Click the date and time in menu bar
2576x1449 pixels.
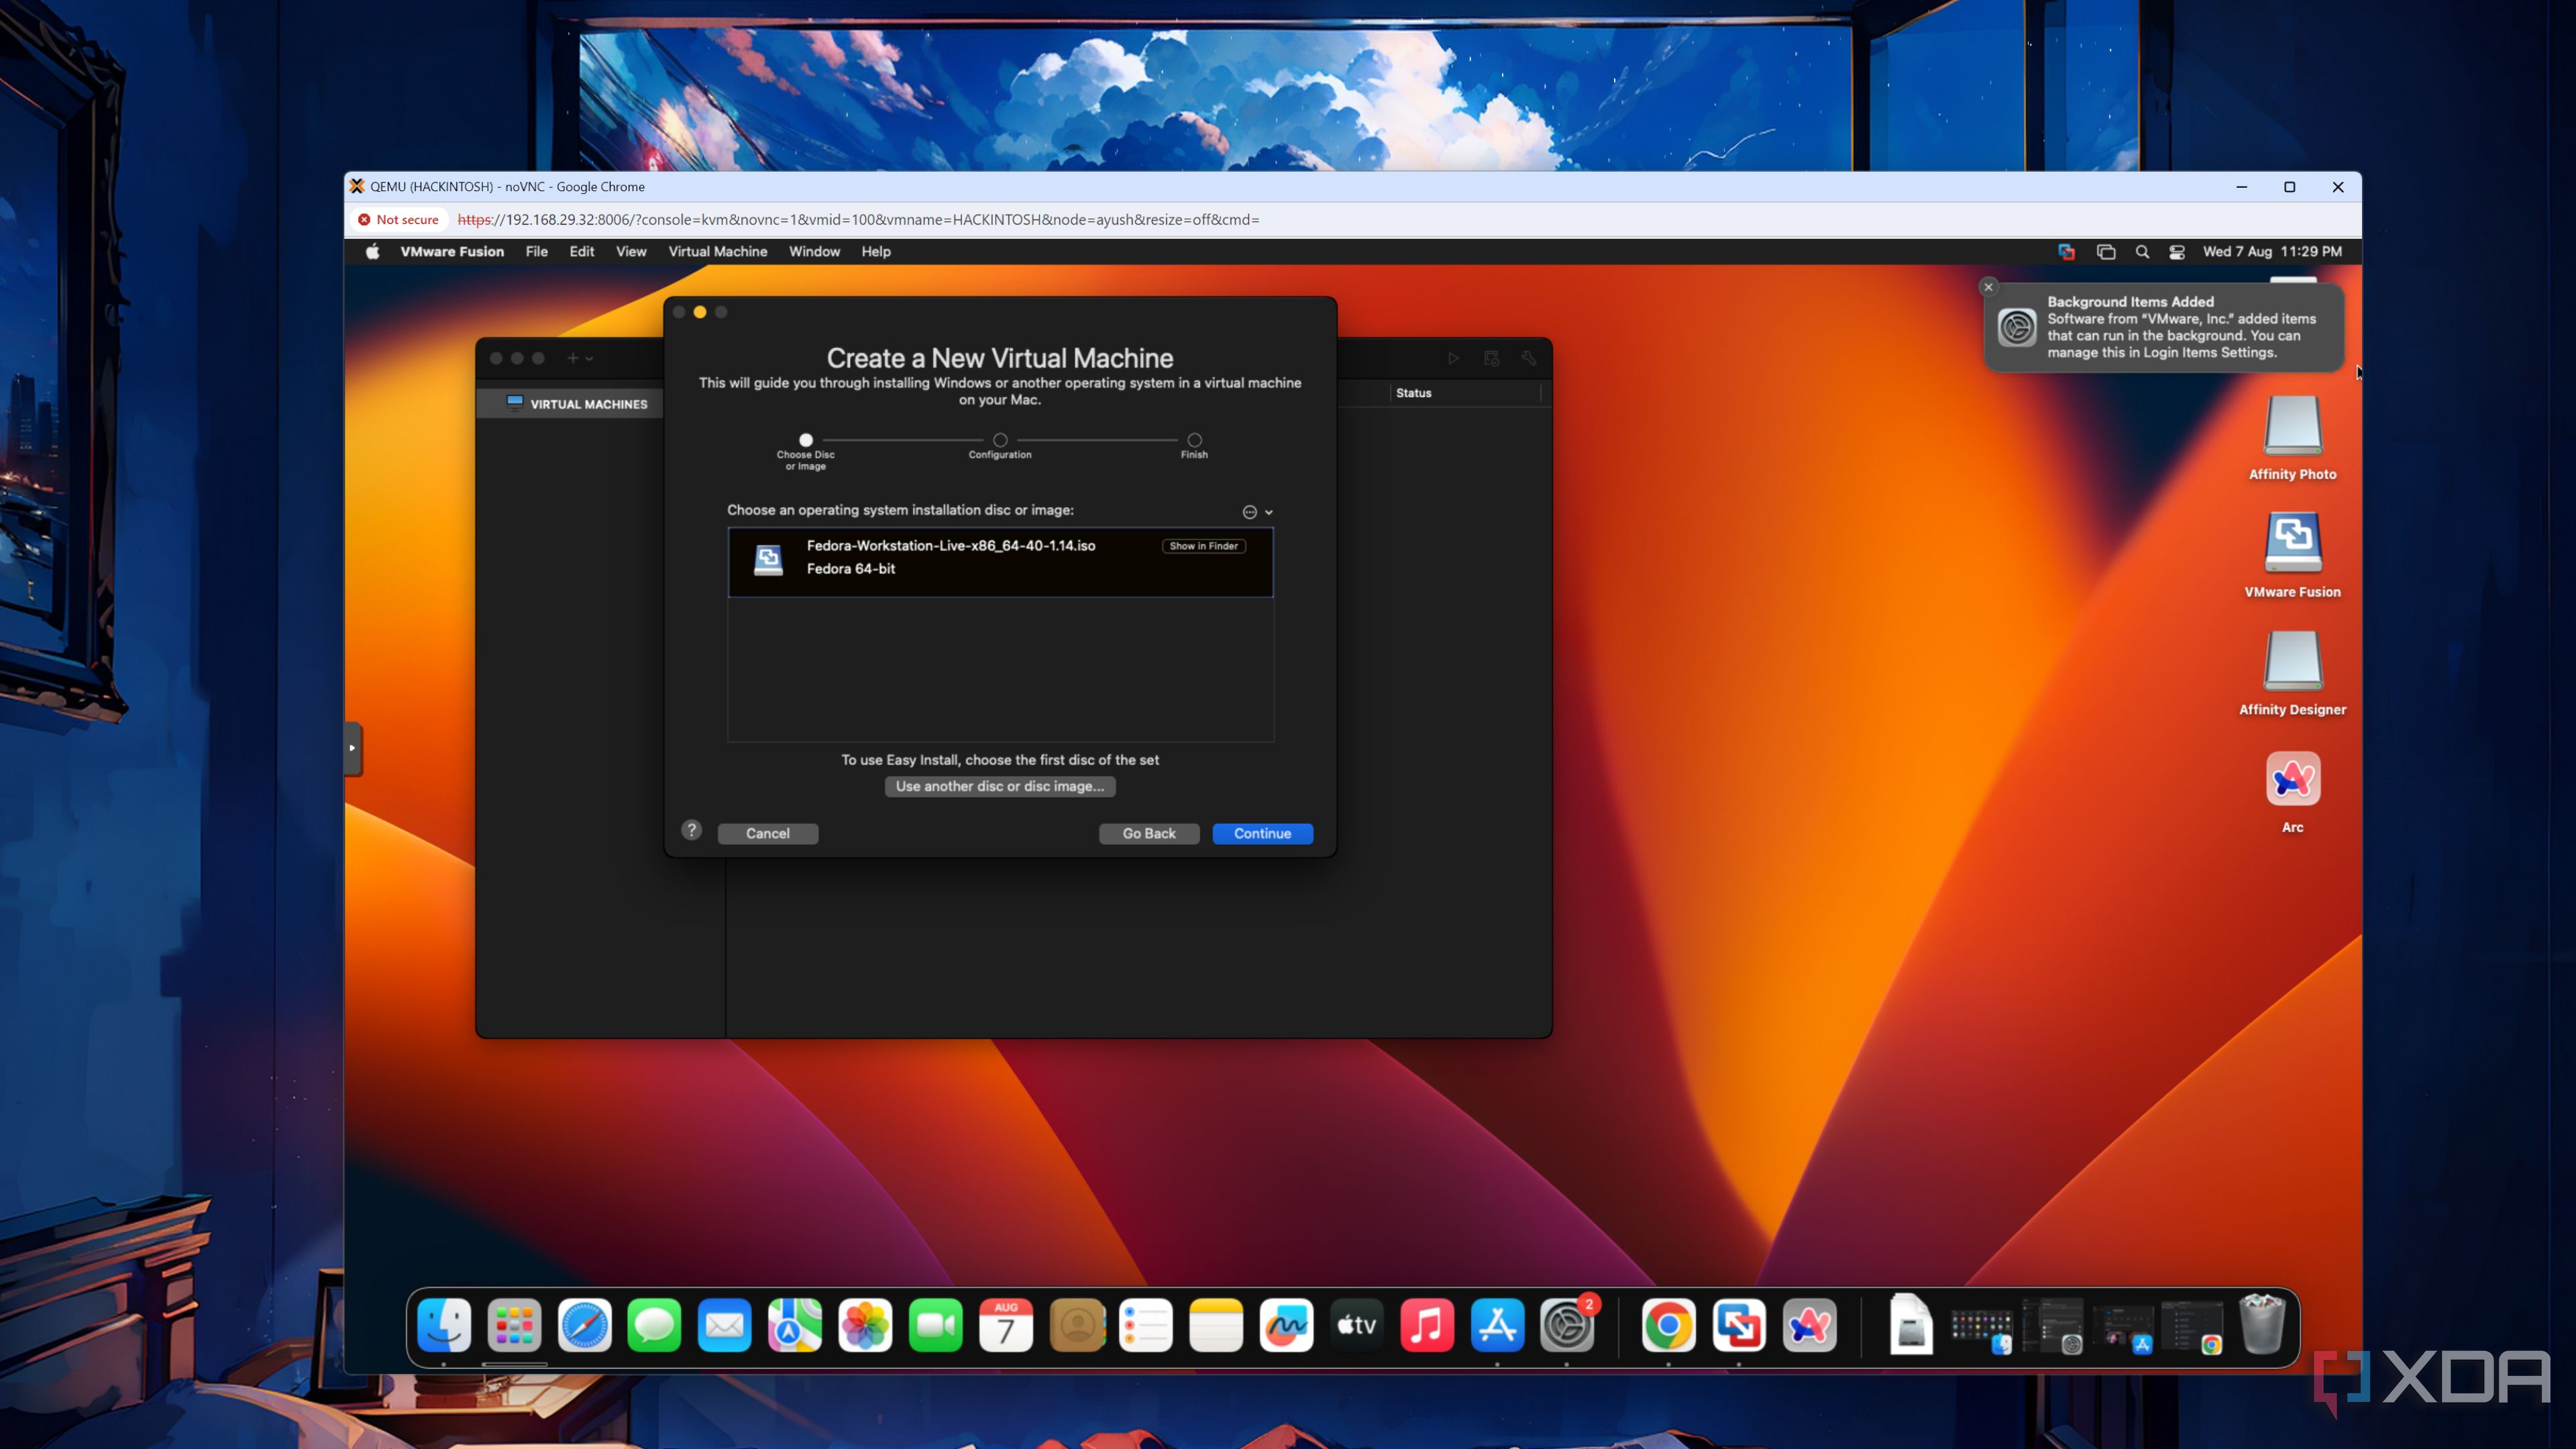coord(2272,252)
